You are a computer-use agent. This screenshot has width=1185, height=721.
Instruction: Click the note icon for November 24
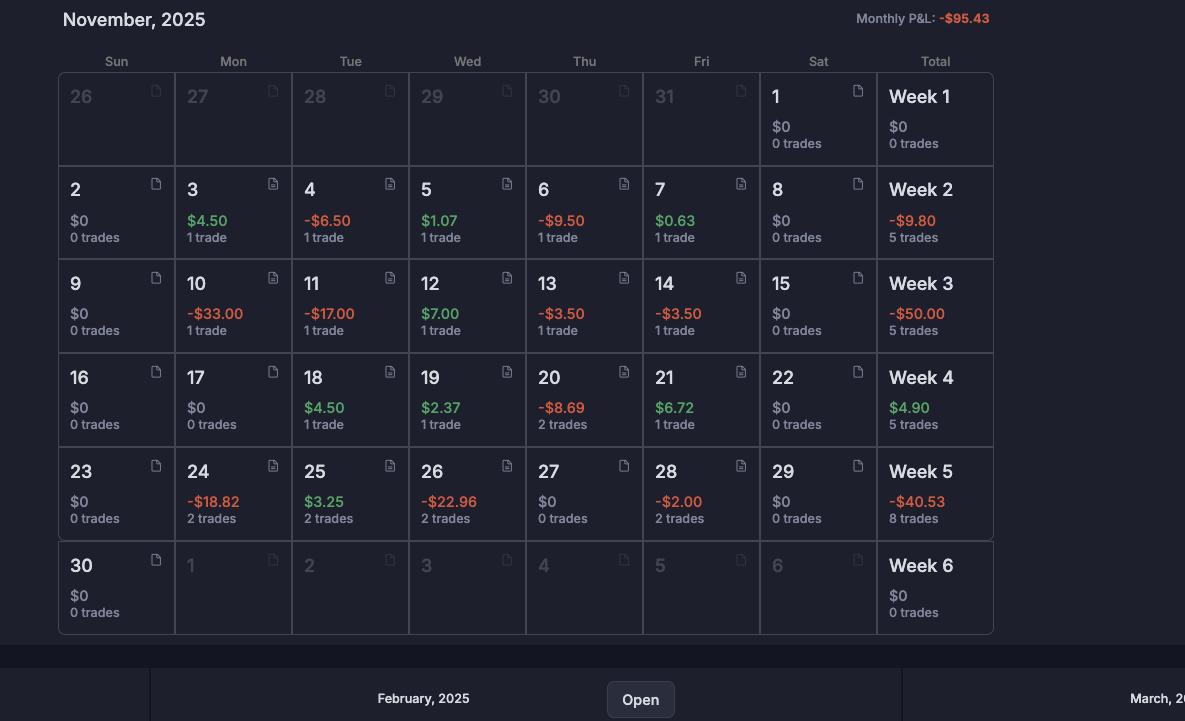(x=273, y=466)
